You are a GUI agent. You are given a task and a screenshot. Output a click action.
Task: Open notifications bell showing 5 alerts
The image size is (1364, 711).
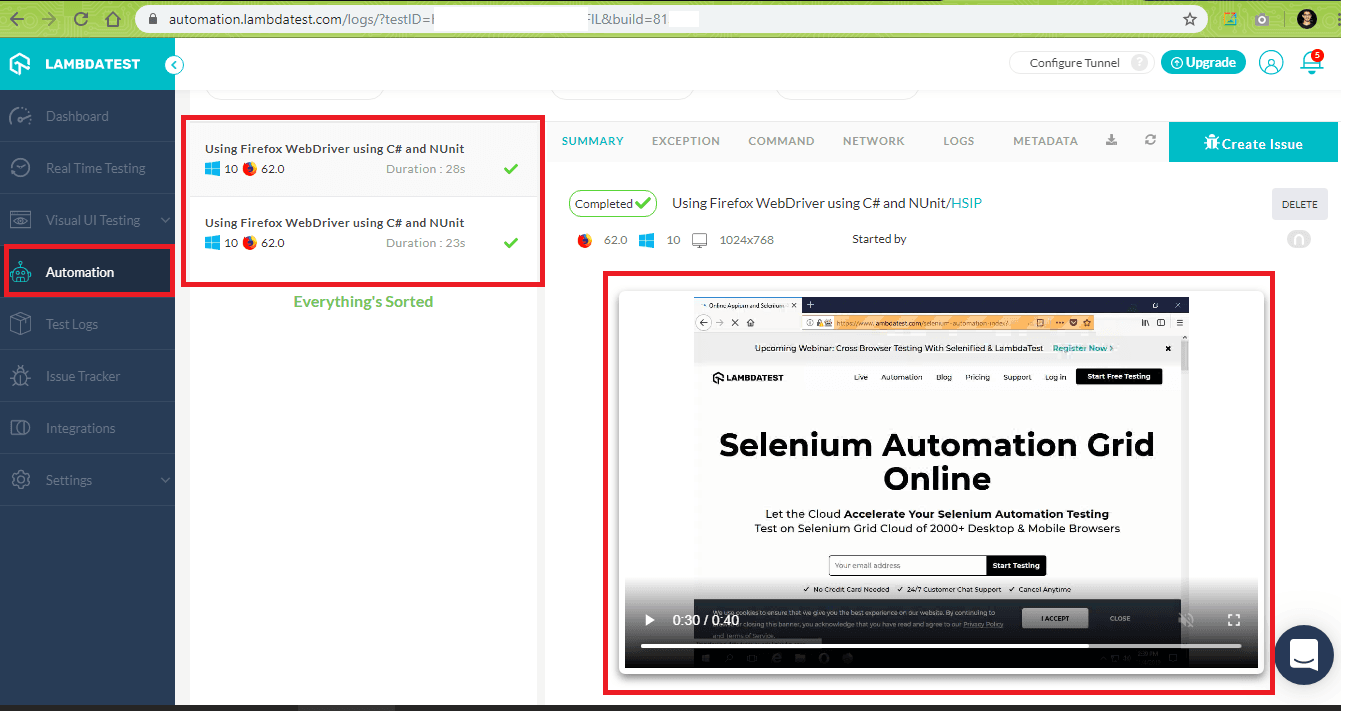tap(1311, 62)
